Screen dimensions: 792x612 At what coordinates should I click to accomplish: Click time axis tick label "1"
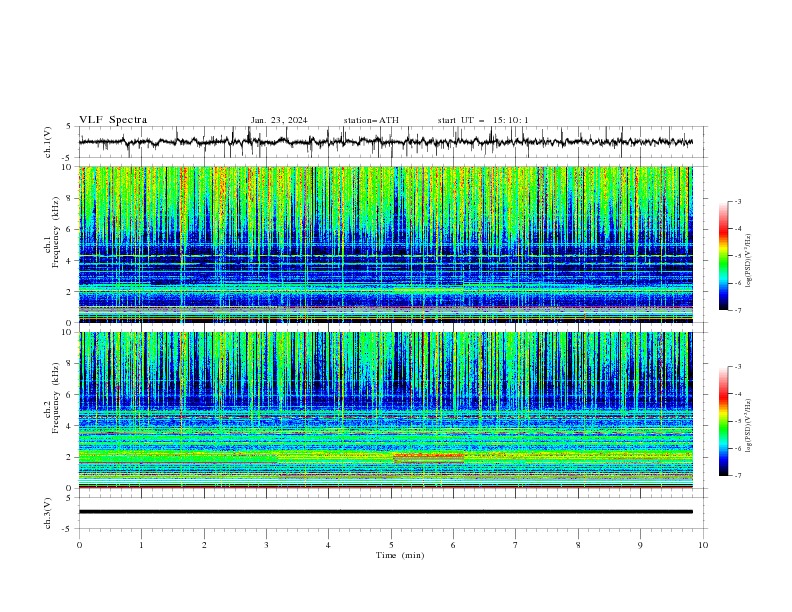point(141,545)
